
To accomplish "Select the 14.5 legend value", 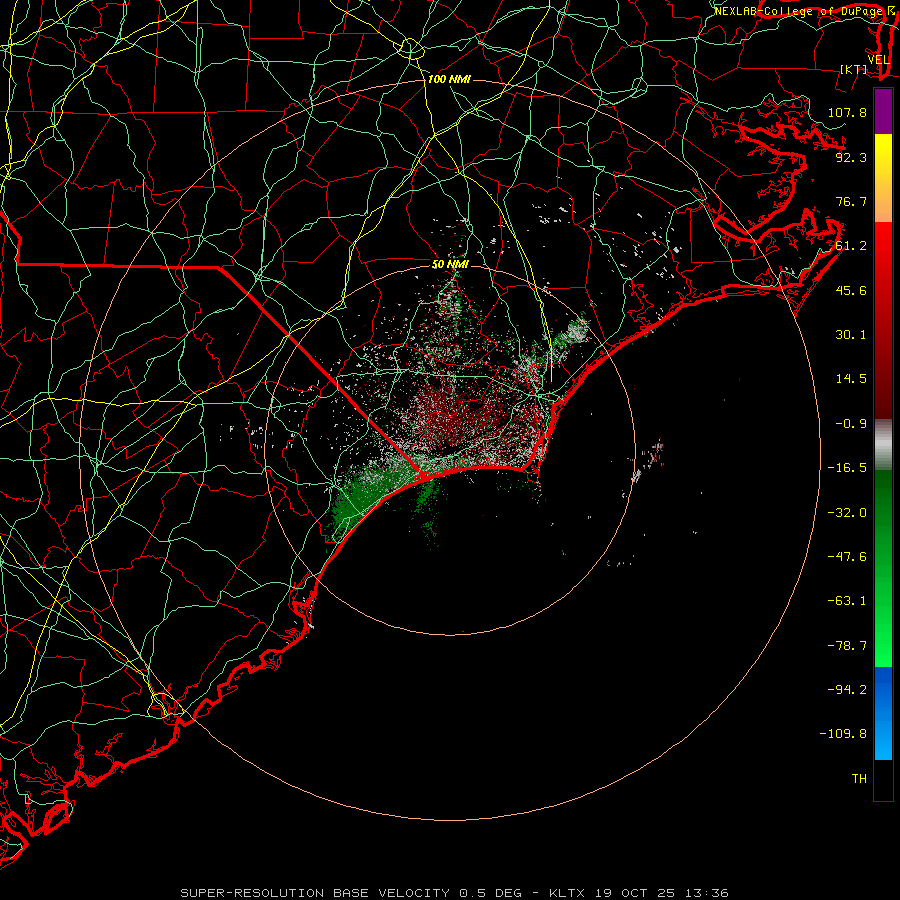I will pos(851,379).
